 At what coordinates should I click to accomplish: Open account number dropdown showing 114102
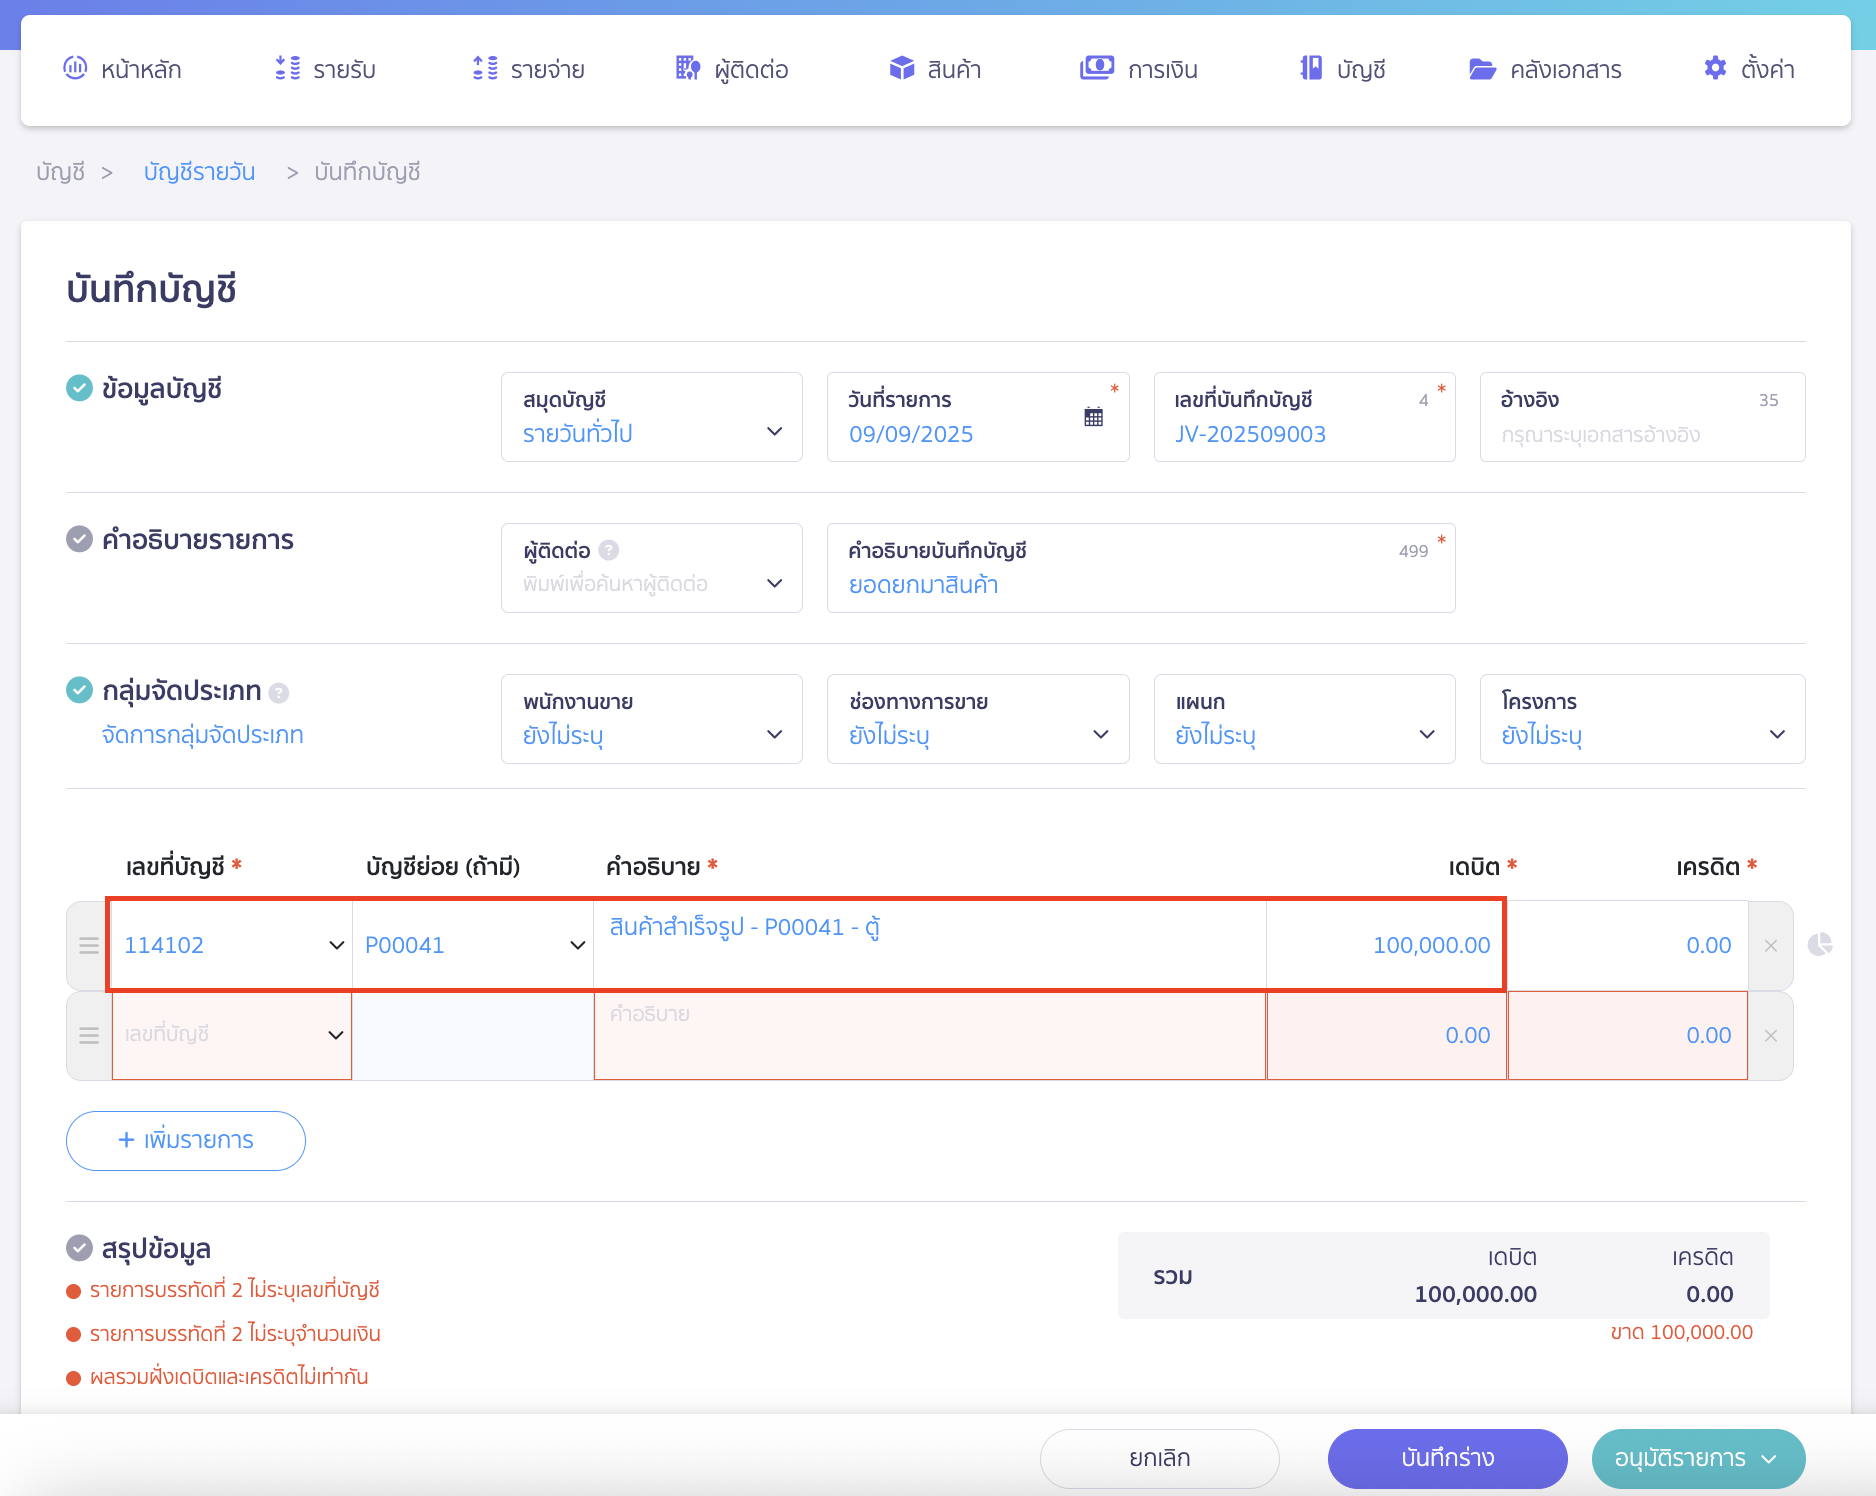pos(232,946)
